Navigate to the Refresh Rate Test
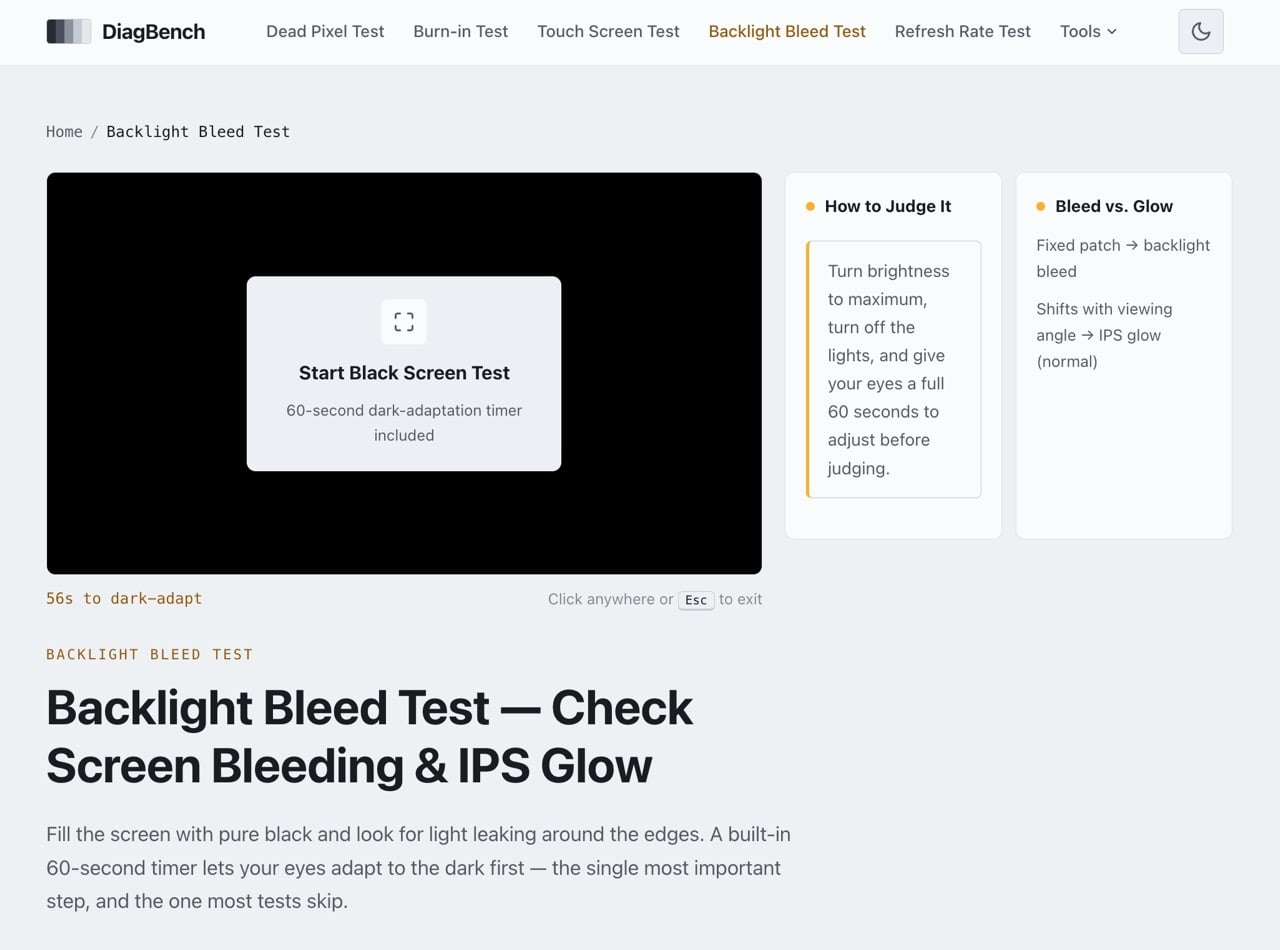The height and width of the screenshot is (950, 1280). tap(963, 32)
